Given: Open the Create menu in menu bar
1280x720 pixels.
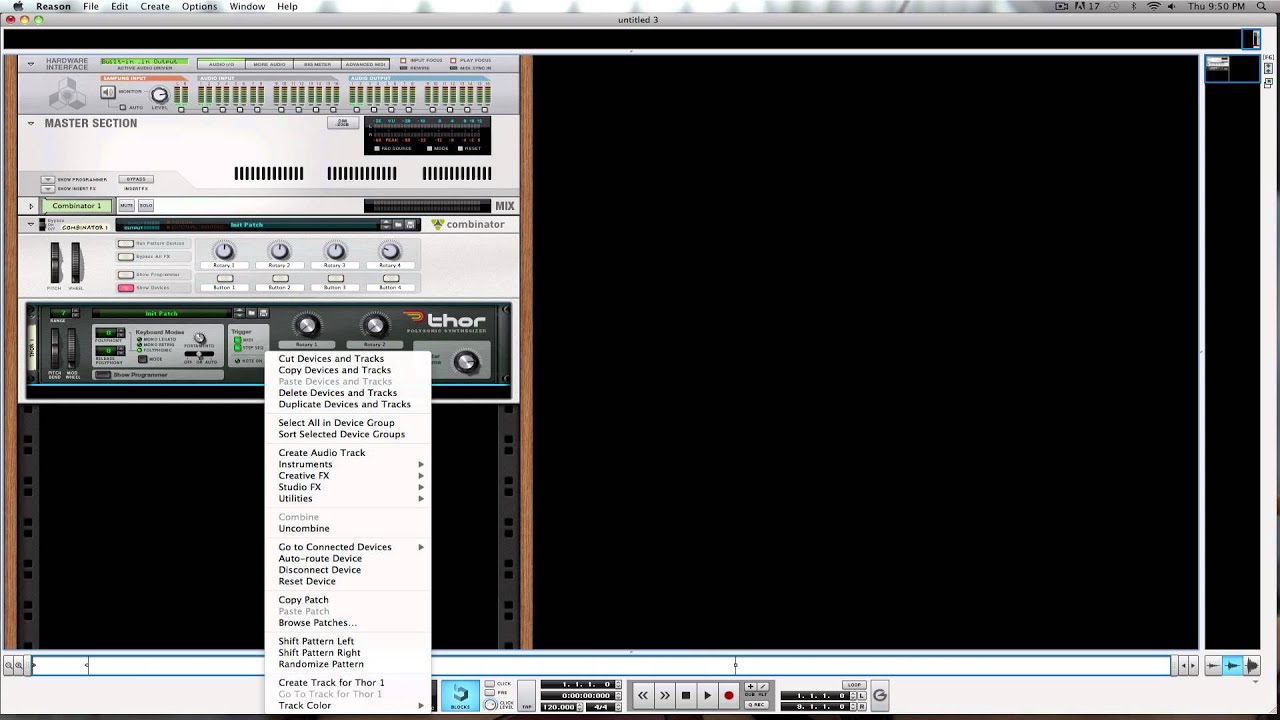Looking at the screenshot, I should [154, 6].
